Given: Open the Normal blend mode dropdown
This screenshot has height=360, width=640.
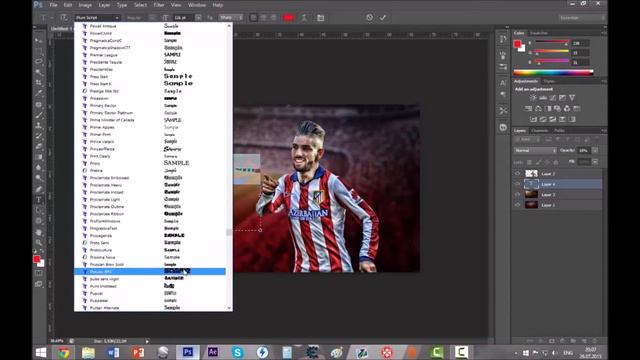Looking at the screenshot, I should click(535, 151).
